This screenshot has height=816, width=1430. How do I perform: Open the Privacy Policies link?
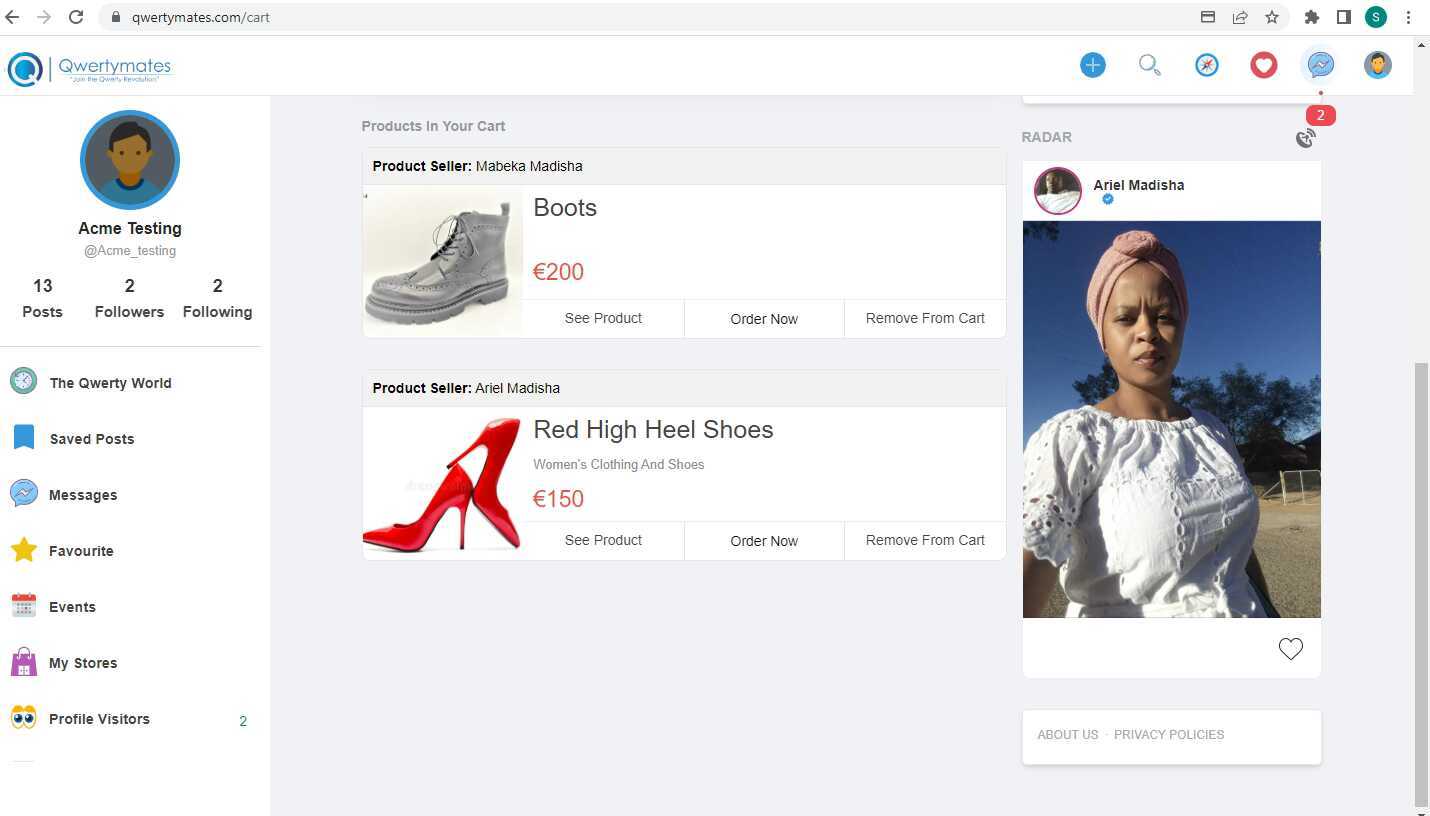[1168, 735]
